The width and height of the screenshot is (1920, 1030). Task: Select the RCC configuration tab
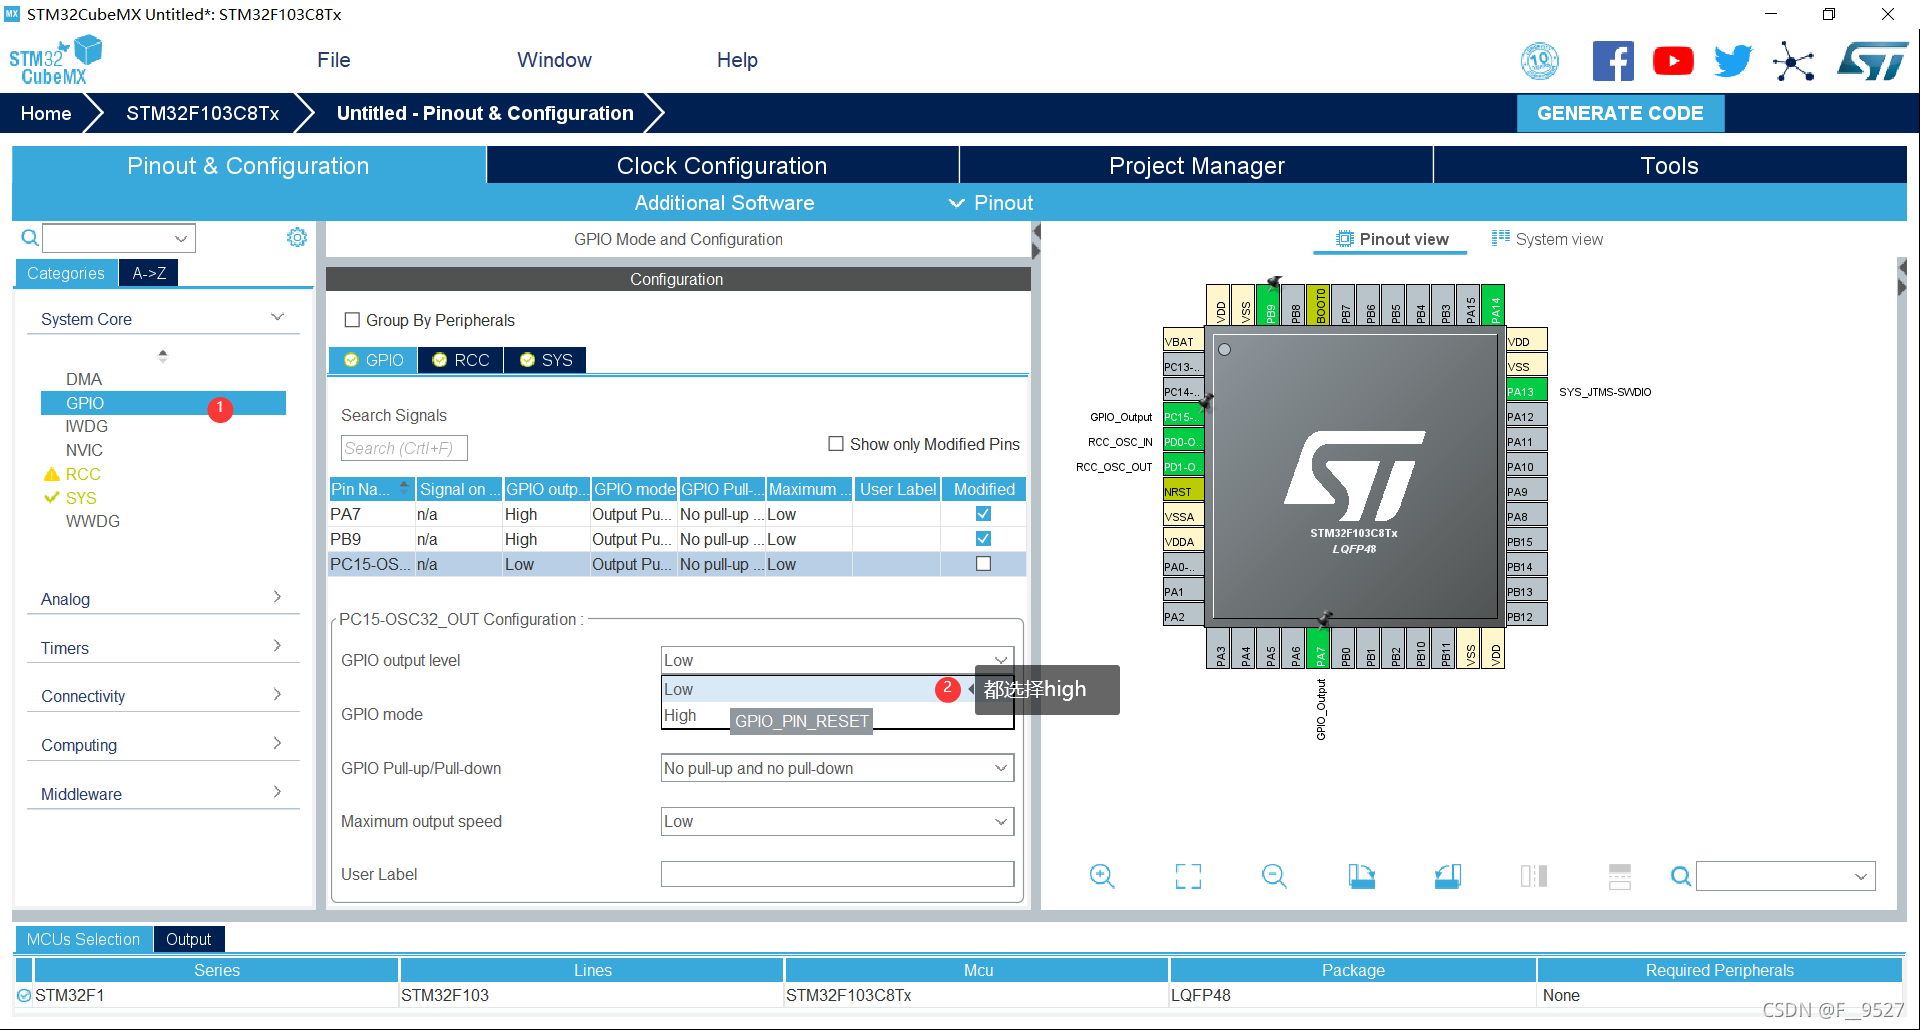(461, 360)
